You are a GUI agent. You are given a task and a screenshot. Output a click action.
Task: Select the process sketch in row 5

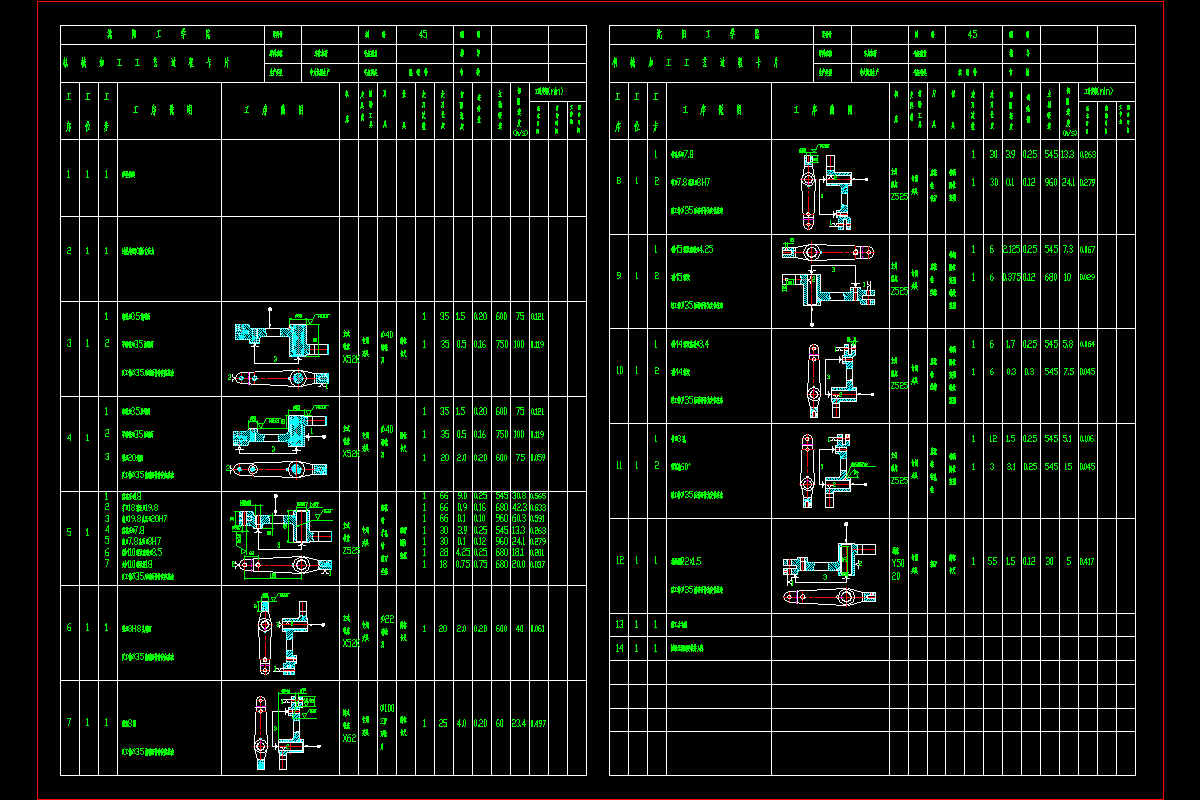click(x=283, y=538)
